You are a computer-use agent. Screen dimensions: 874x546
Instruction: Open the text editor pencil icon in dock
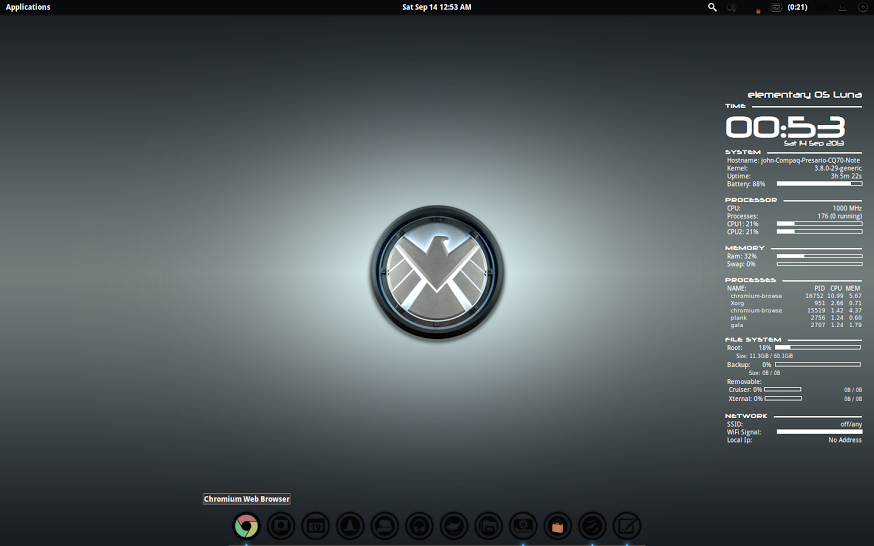point(627,525)
